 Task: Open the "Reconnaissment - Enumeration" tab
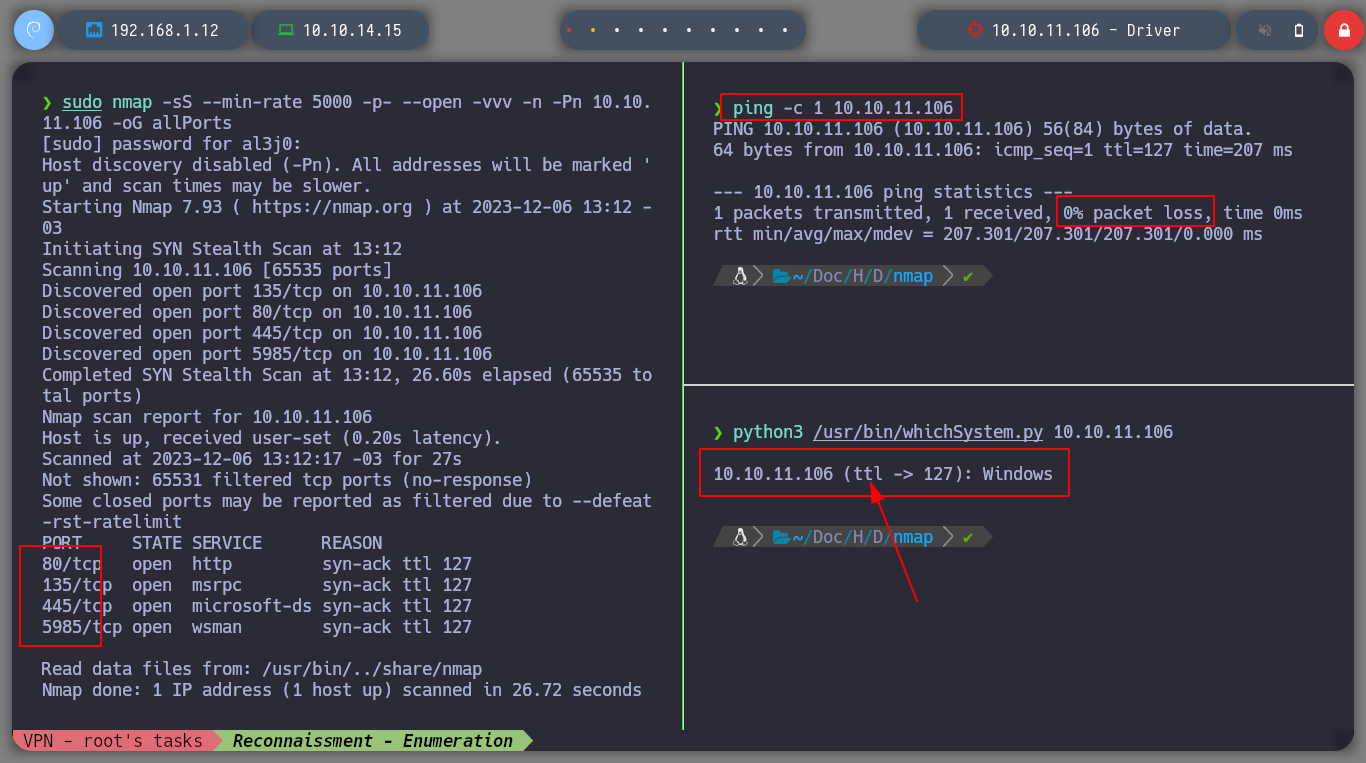tap(373, 741)
